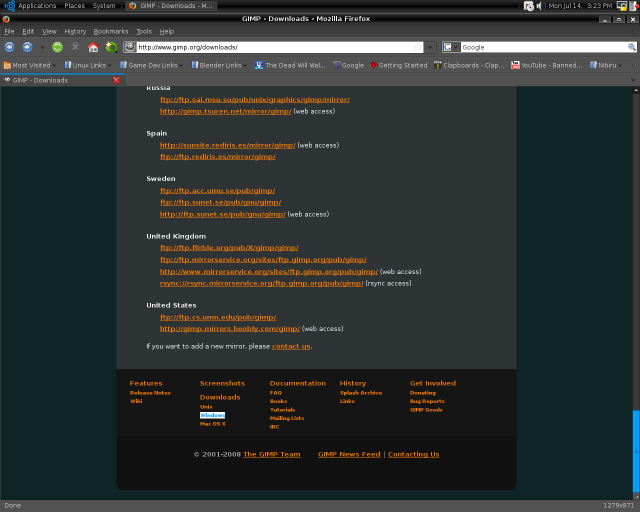Screen dimensions: 640x512
Task: Open ftp.flirble.org UK mirror link
Action: click(229, 248)
